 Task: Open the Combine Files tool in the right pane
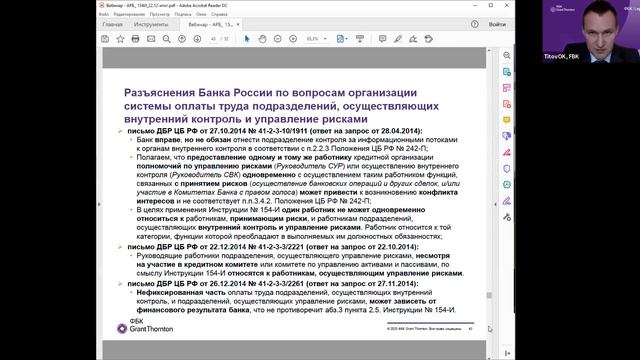coord(507,136)
